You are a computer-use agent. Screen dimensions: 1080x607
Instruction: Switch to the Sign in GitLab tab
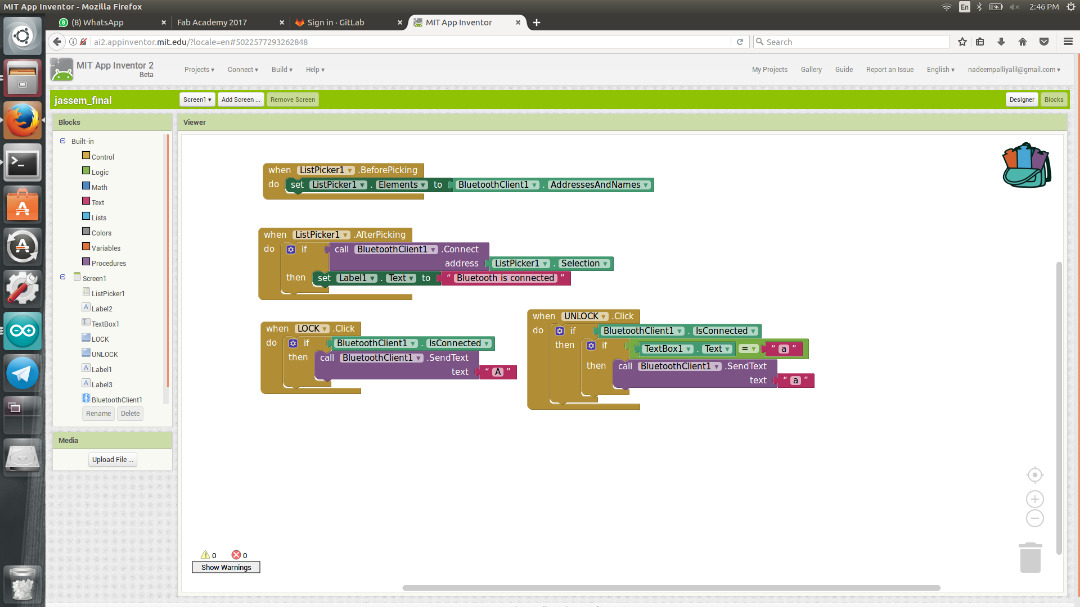[348, 22]
